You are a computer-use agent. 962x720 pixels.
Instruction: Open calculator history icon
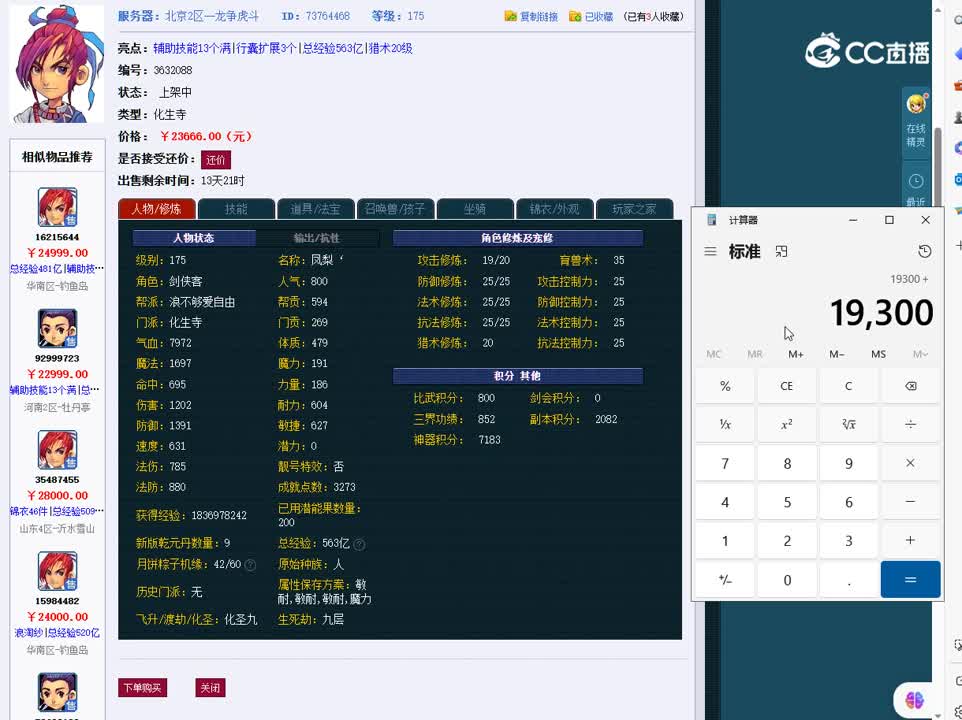coord(925,251)
